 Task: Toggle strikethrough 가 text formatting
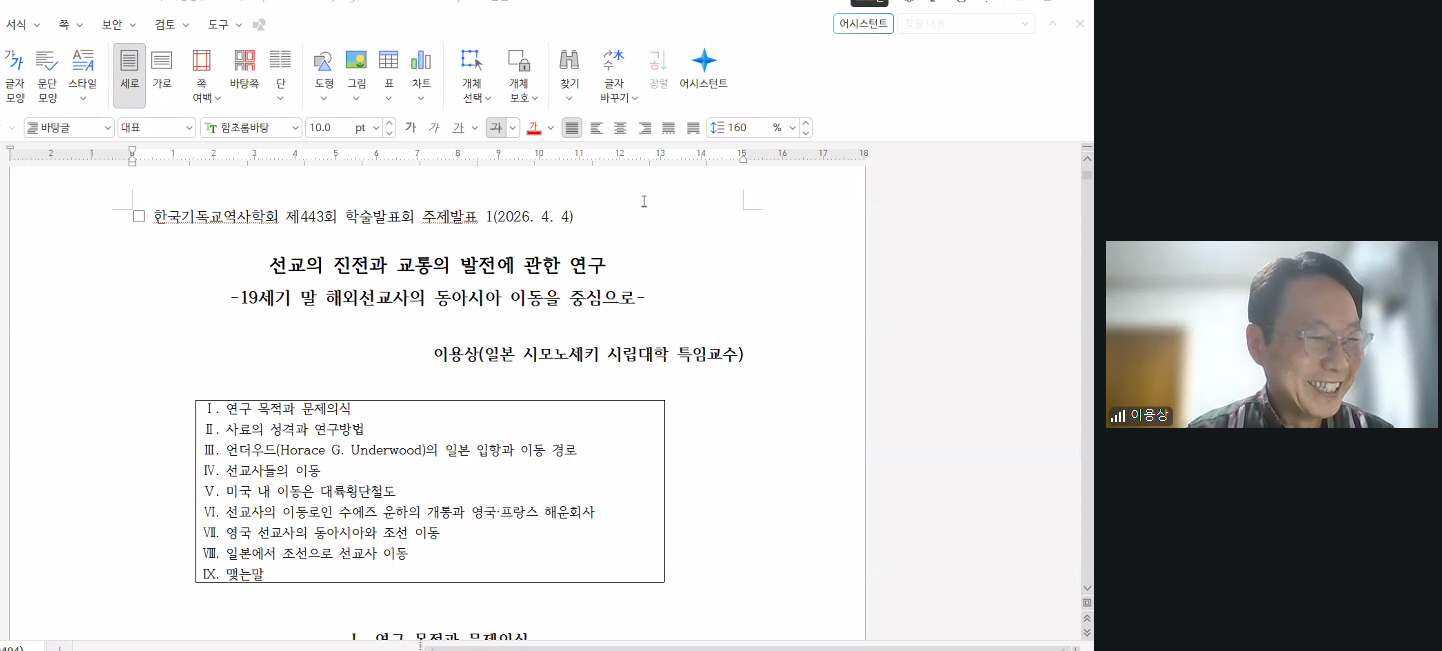click(x=495, y=128)
